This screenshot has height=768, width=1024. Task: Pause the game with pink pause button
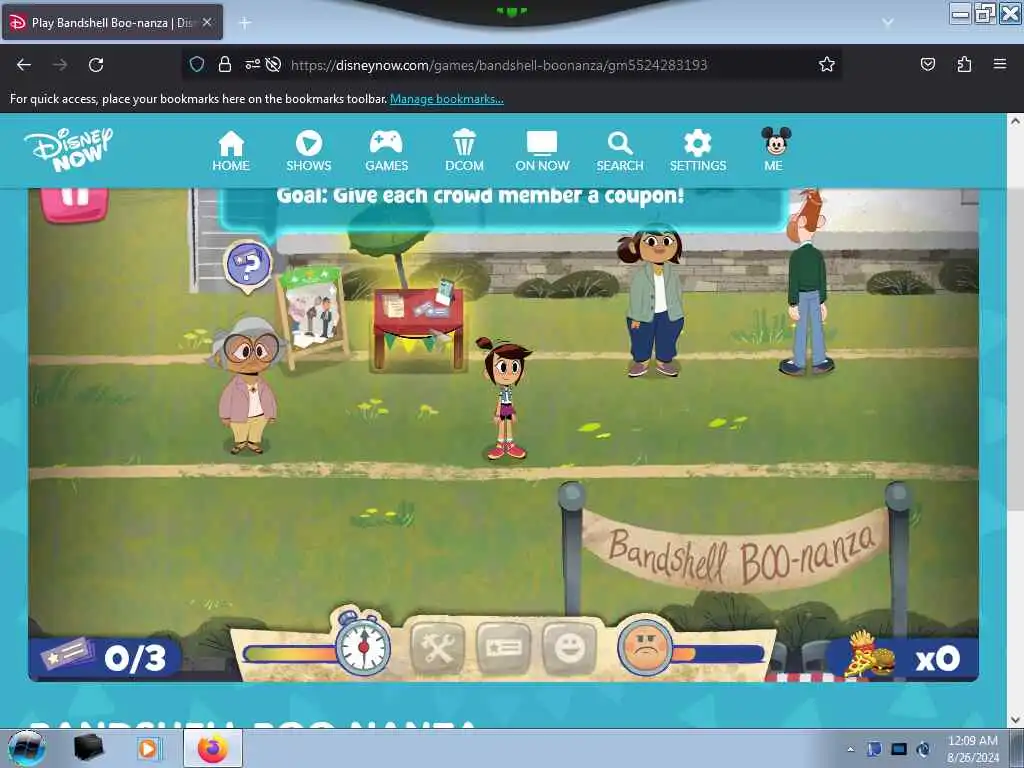coord(74,202)
